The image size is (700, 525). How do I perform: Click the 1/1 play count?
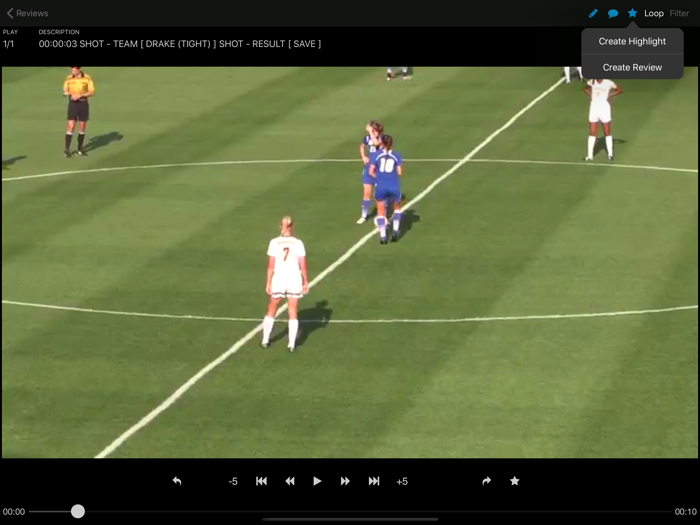[x=8, y=44]
